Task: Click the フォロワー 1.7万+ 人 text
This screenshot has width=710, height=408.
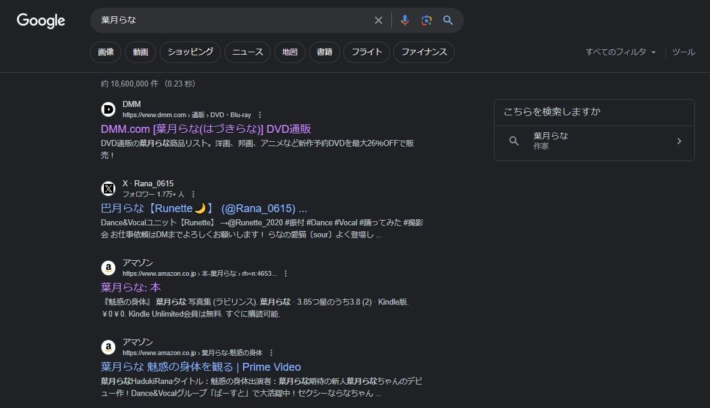Action: tap(153, 194)
